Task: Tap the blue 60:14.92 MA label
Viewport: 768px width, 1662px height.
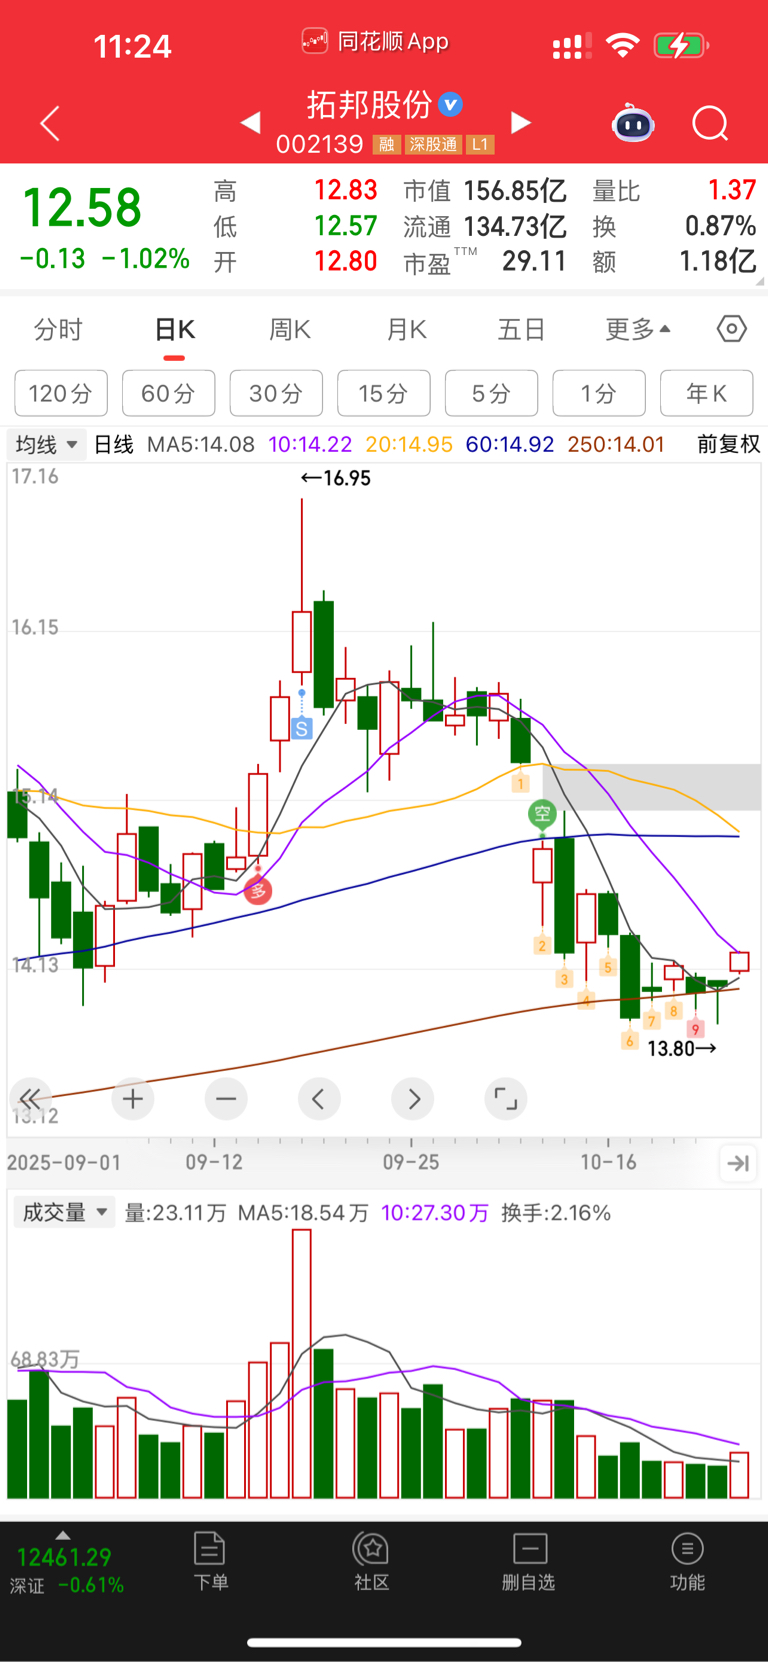Action: coord(510,444)
